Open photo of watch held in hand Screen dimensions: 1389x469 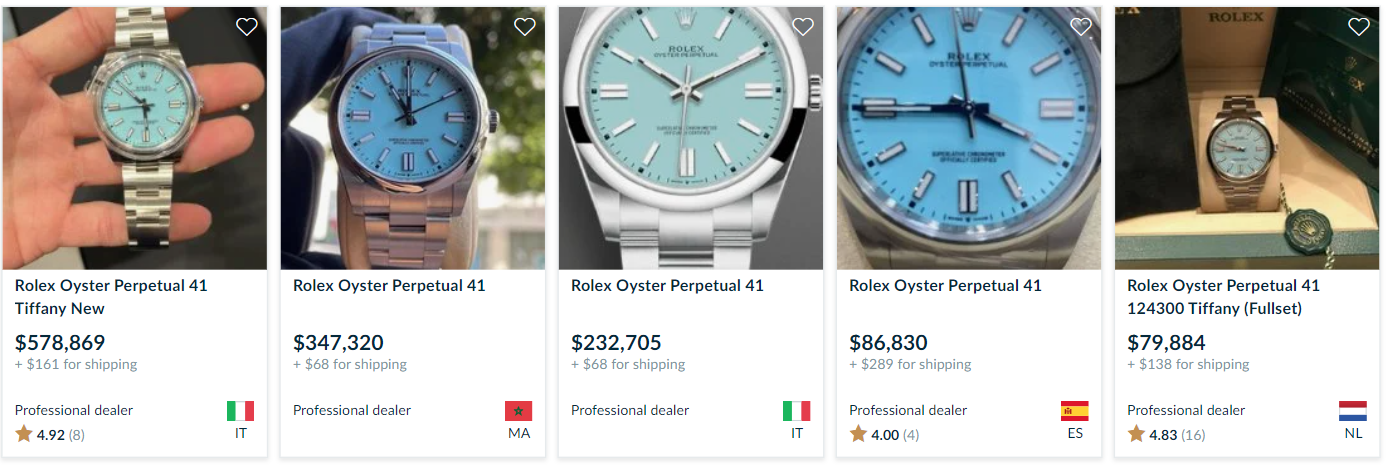pos(135,138)
